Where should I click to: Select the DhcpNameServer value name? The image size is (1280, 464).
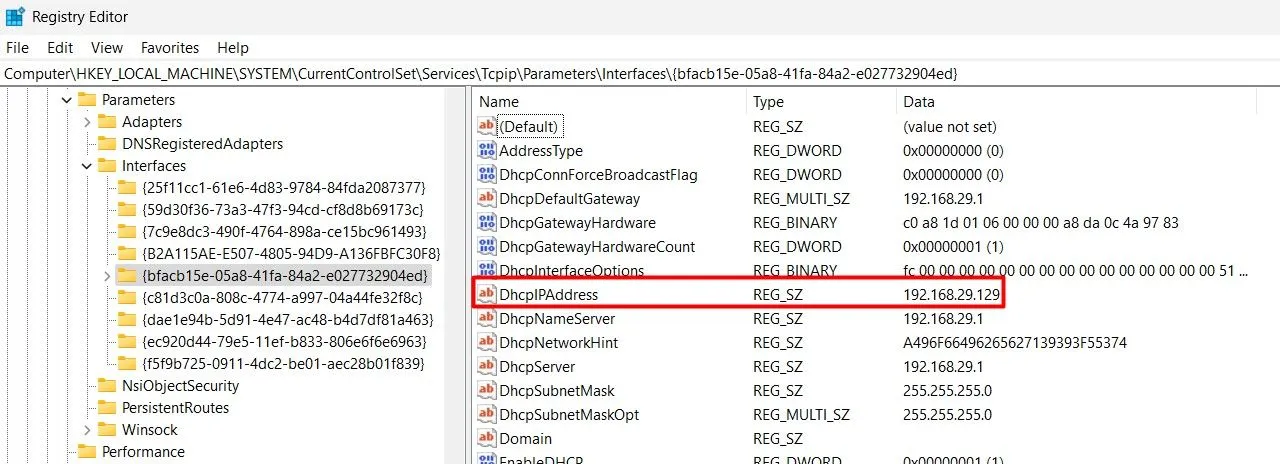pos(557,318)
